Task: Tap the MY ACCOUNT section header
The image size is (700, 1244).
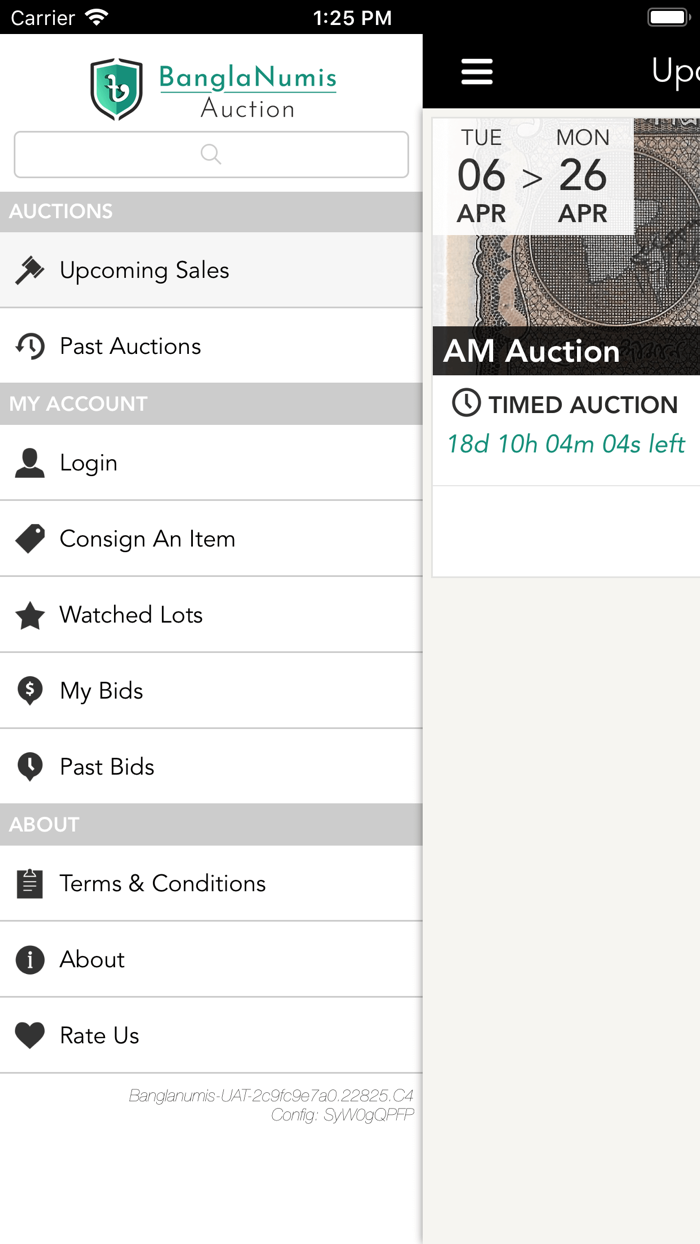Action: click(x=77, y=404)
